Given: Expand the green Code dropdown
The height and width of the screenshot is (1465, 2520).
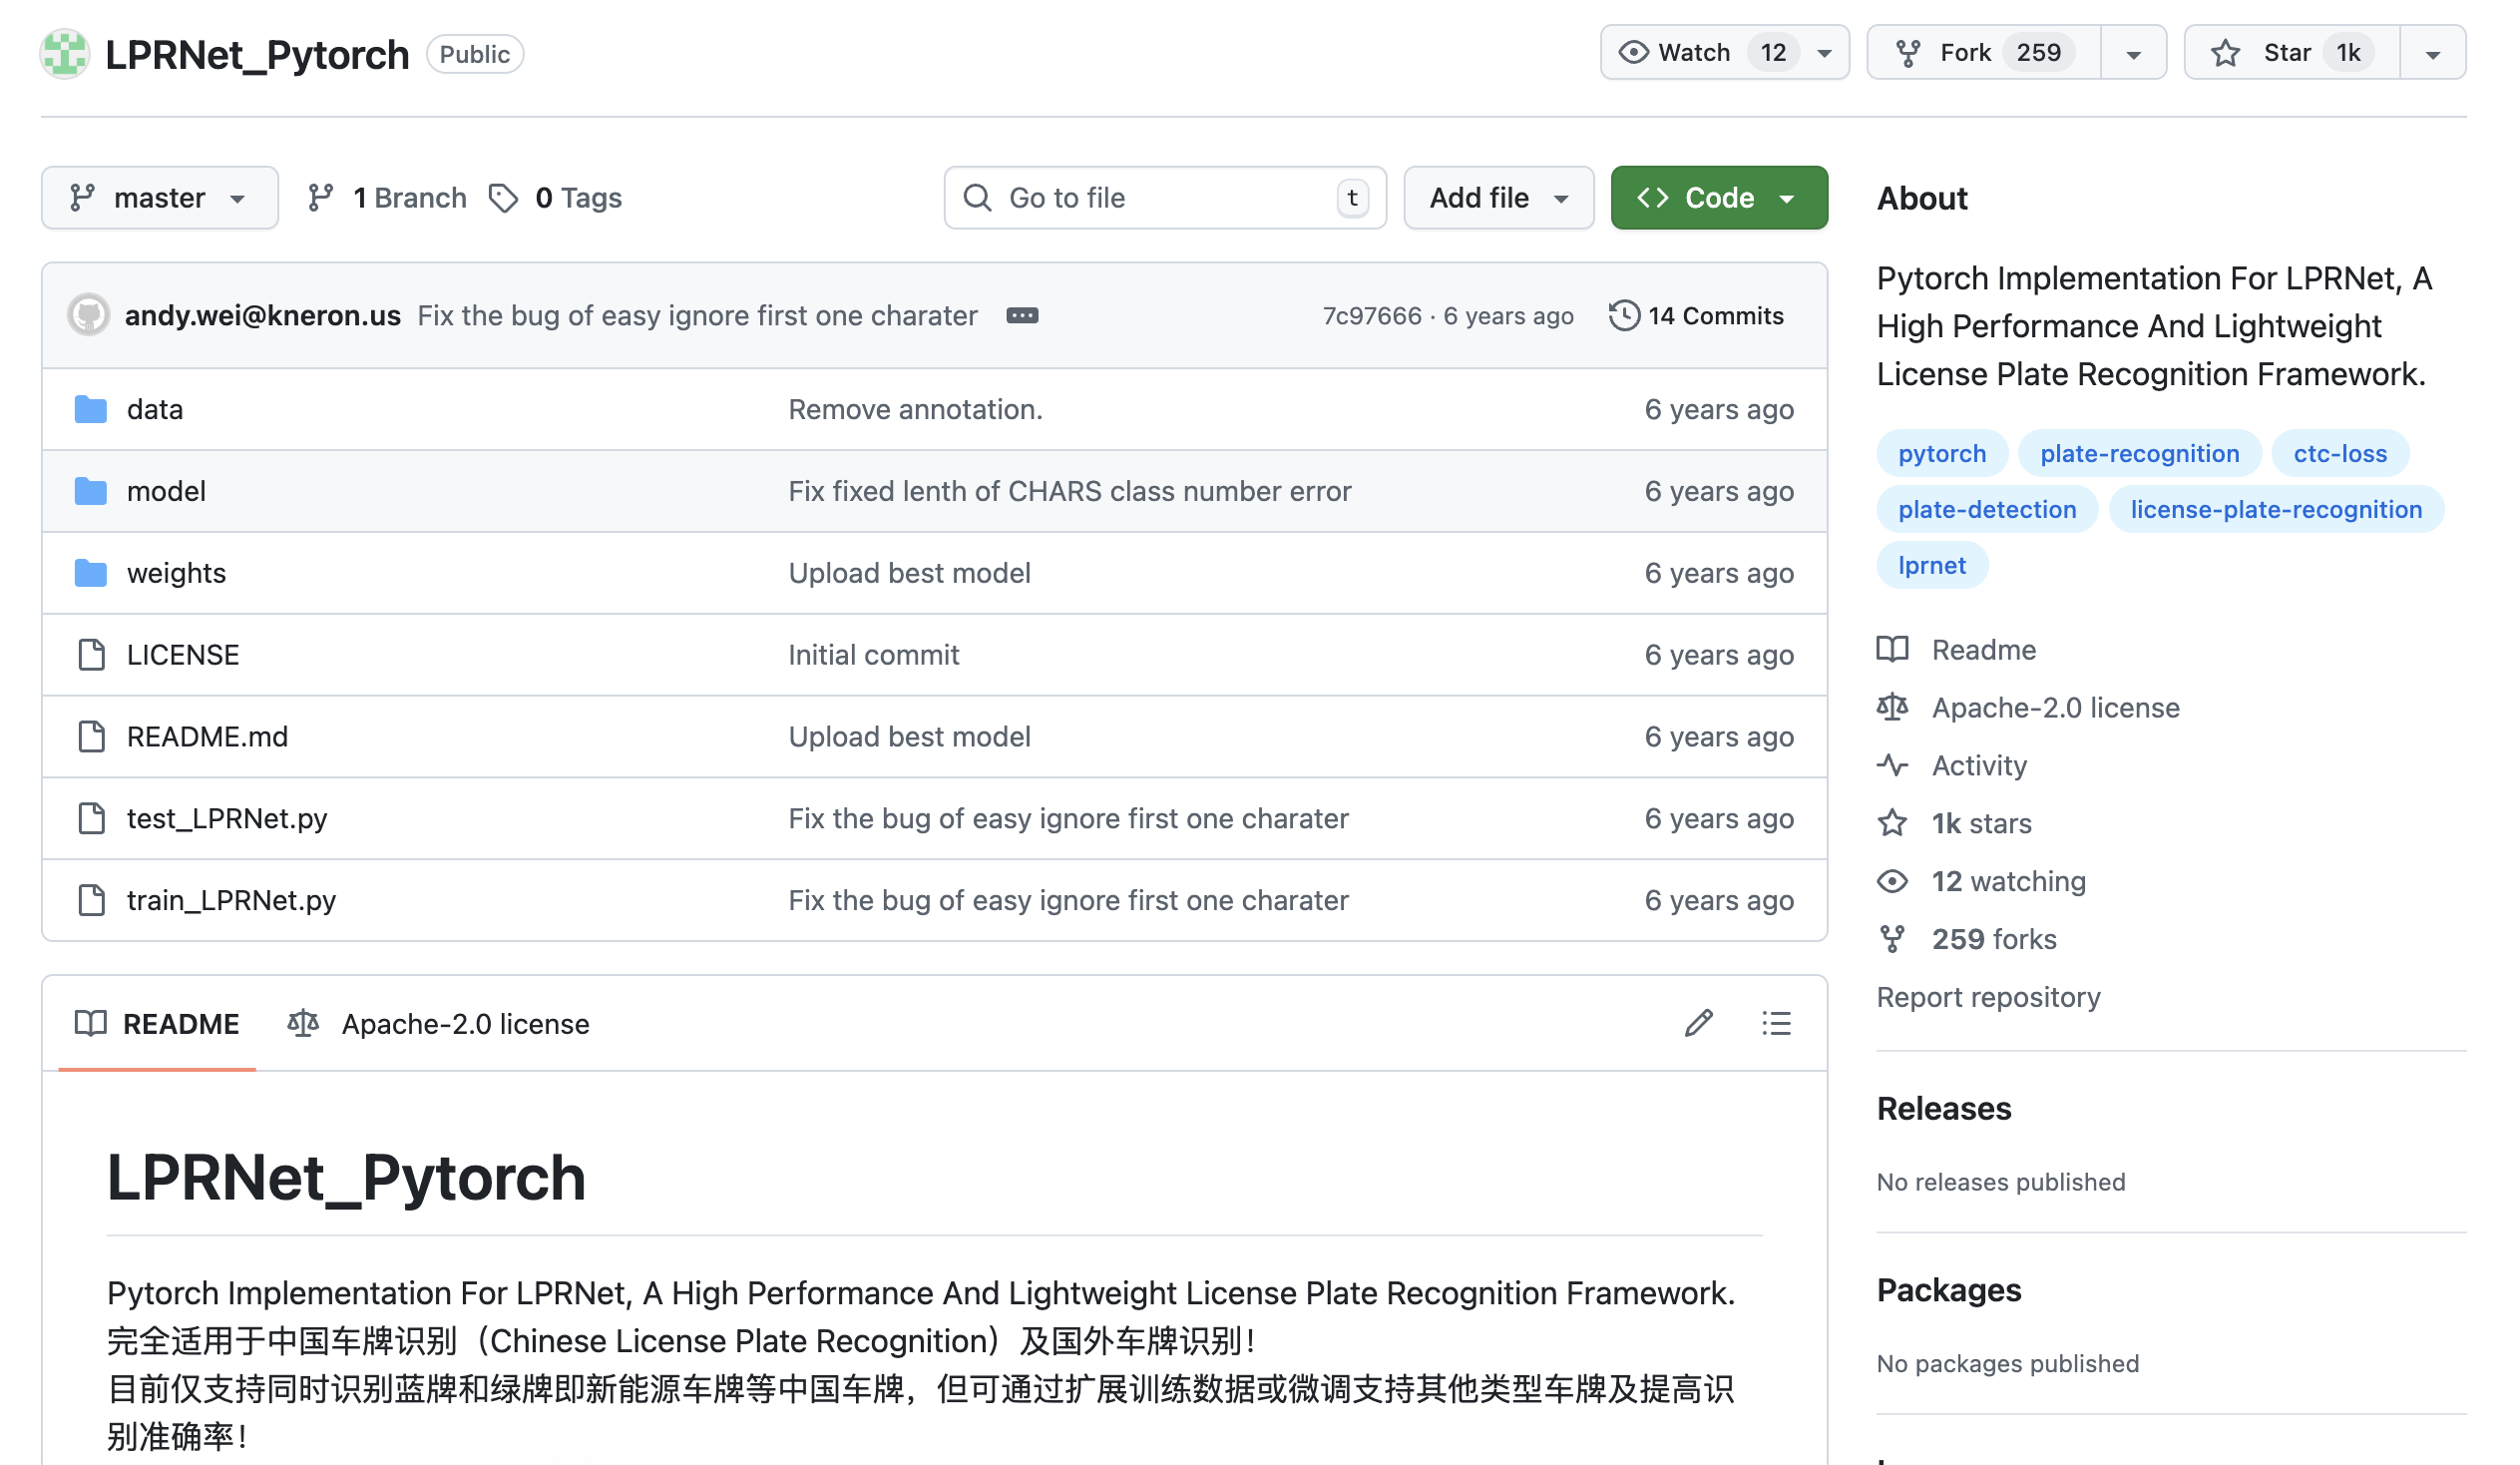Looking at the screenshot, I should pyautogui.click(x=1718, y=198).
